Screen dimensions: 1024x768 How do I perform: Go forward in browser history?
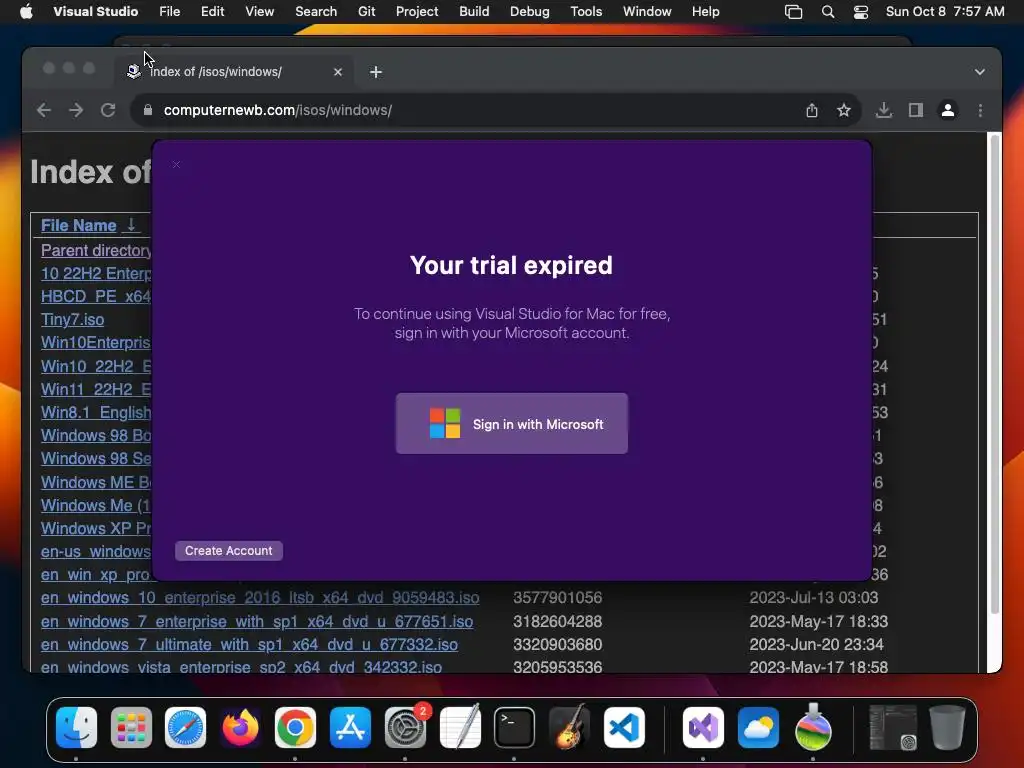pyautogui.click(x=76, y=110)
